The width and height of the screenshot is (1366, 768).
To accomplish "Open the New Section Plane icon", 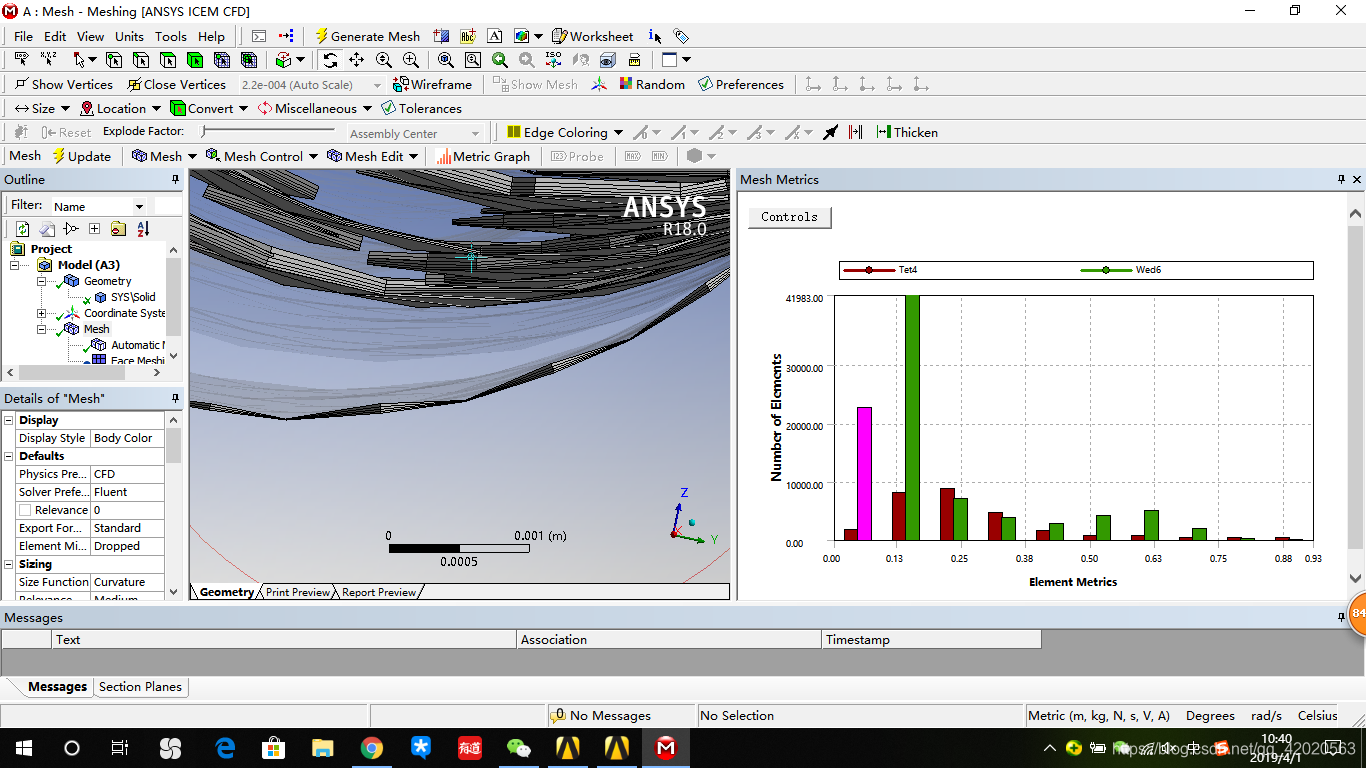I will [440, 36].
